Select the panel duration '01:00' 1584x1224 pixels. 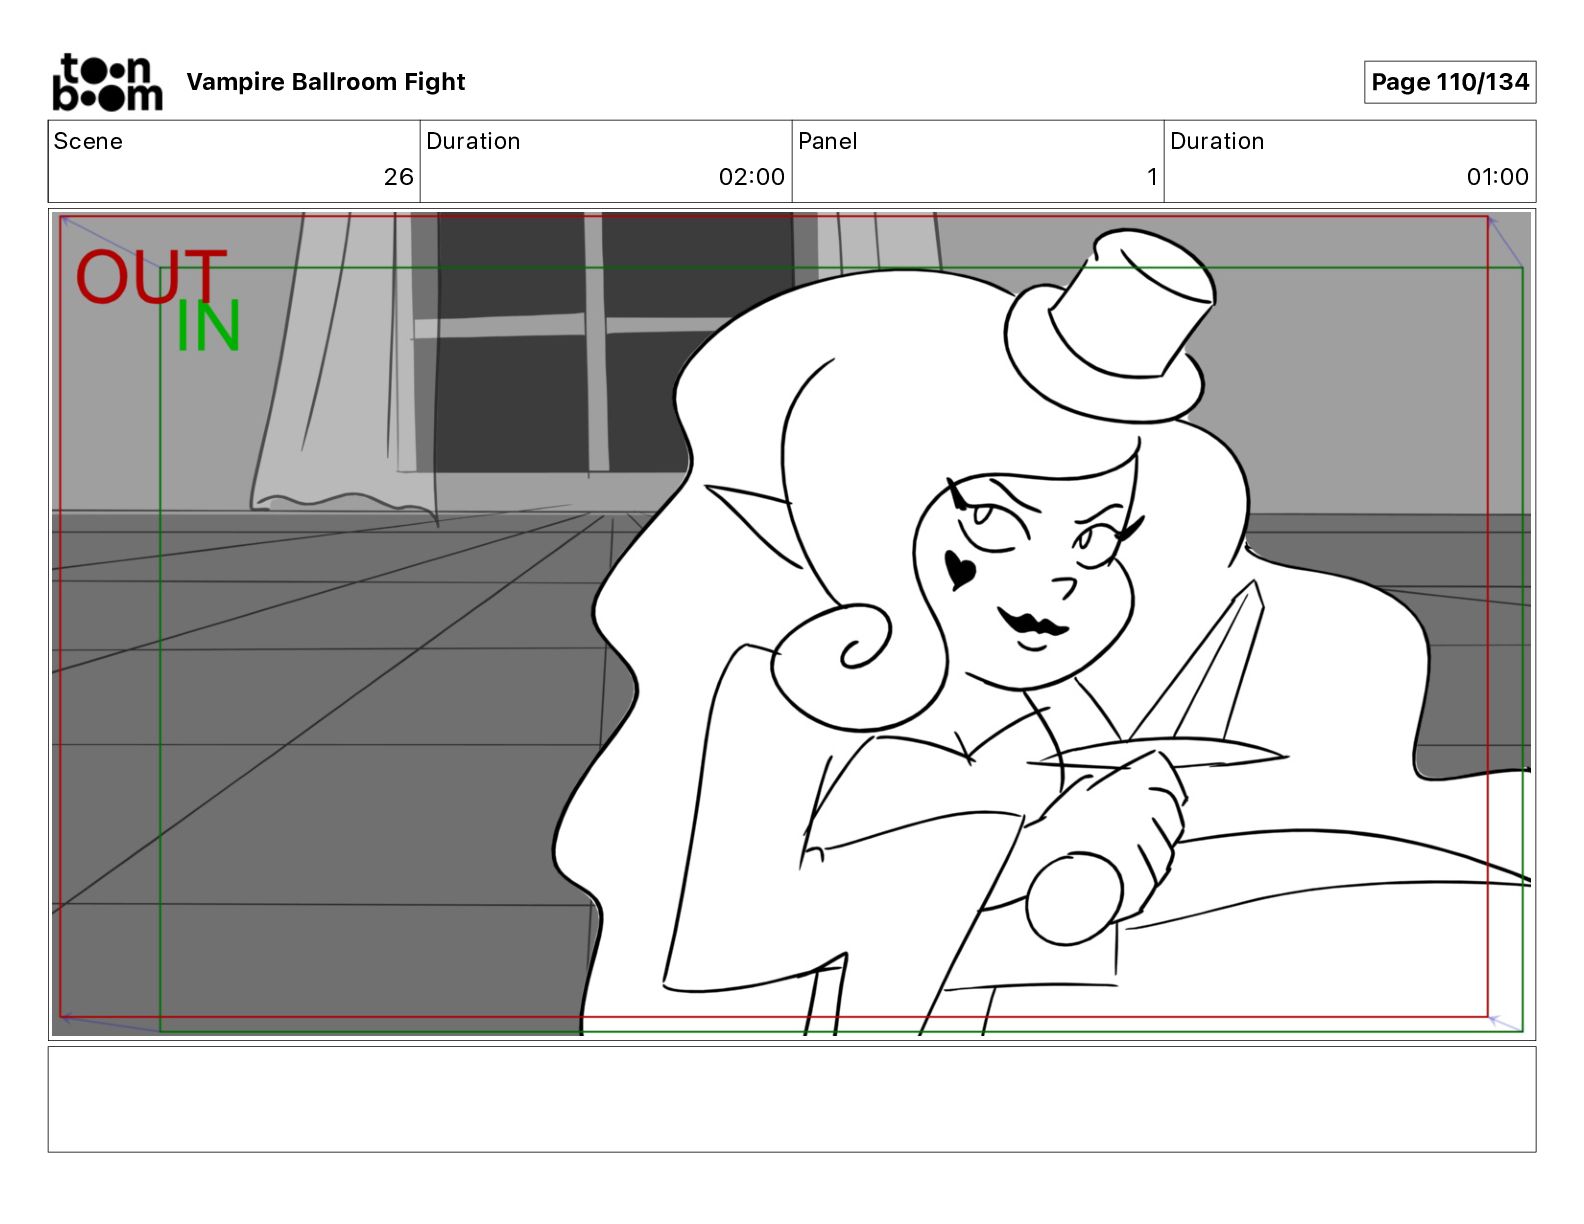[x=1497, y=177]
